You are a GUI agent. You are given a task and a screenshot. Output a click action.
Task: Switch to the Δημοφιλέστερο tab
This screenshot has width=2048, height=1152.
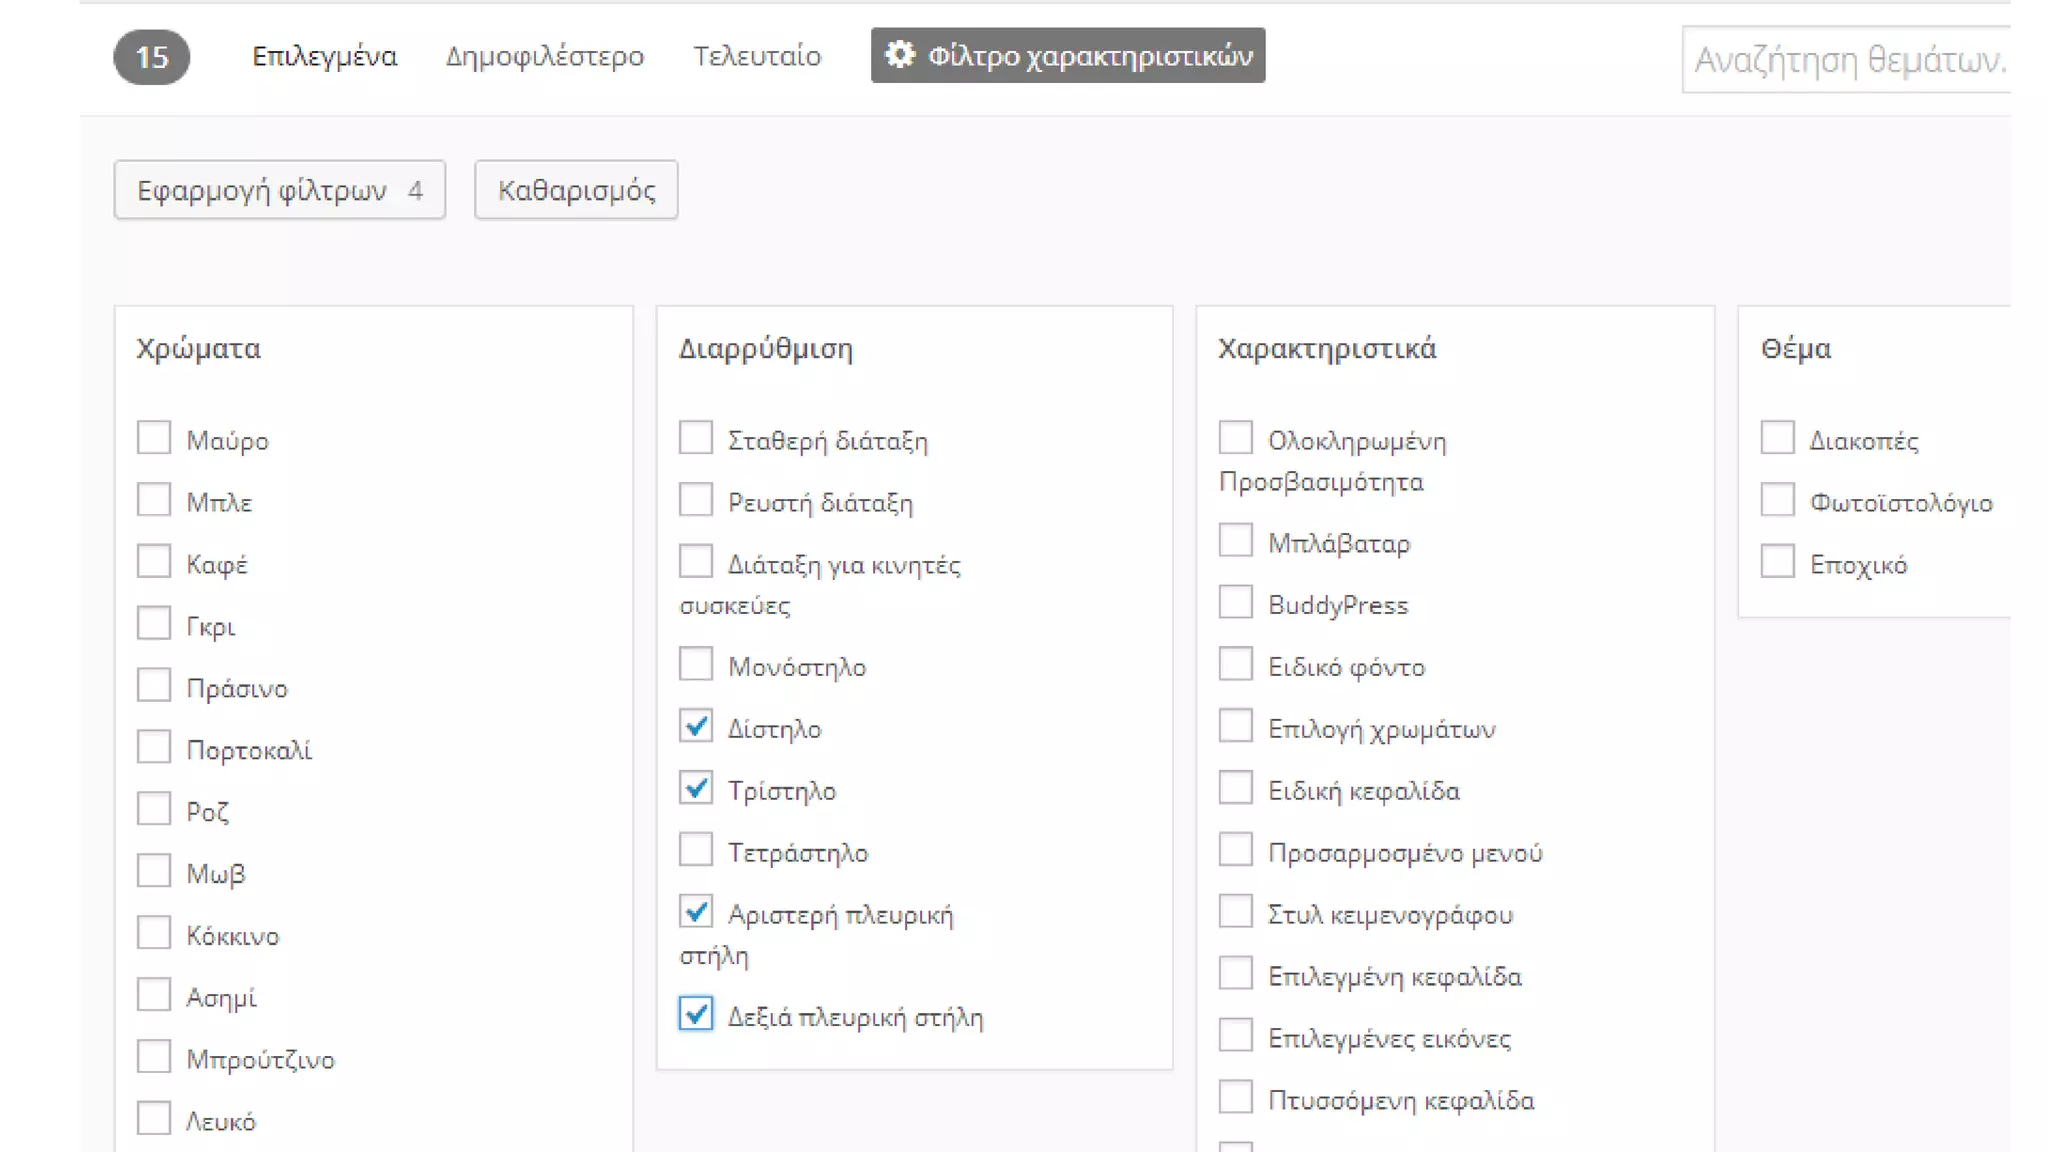544,56
